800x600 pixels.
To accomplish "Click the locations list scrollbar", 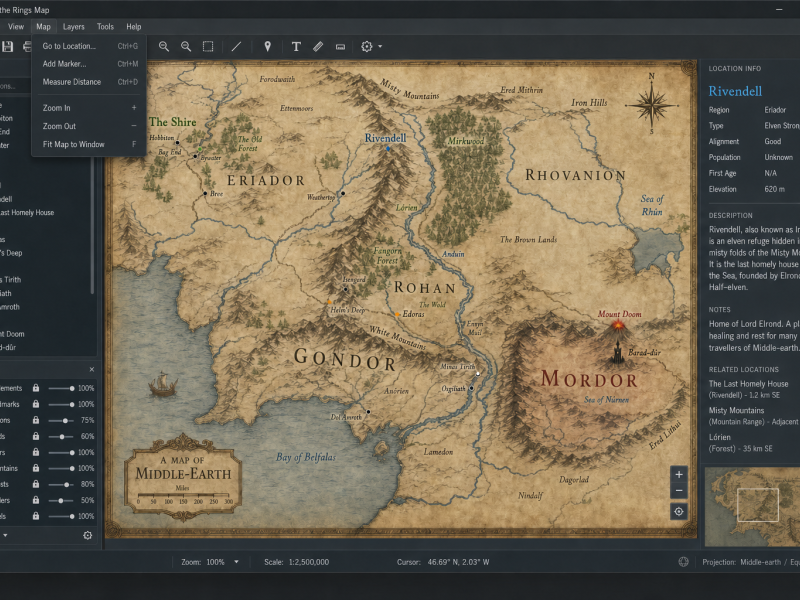I will click(x=92, y=224).
